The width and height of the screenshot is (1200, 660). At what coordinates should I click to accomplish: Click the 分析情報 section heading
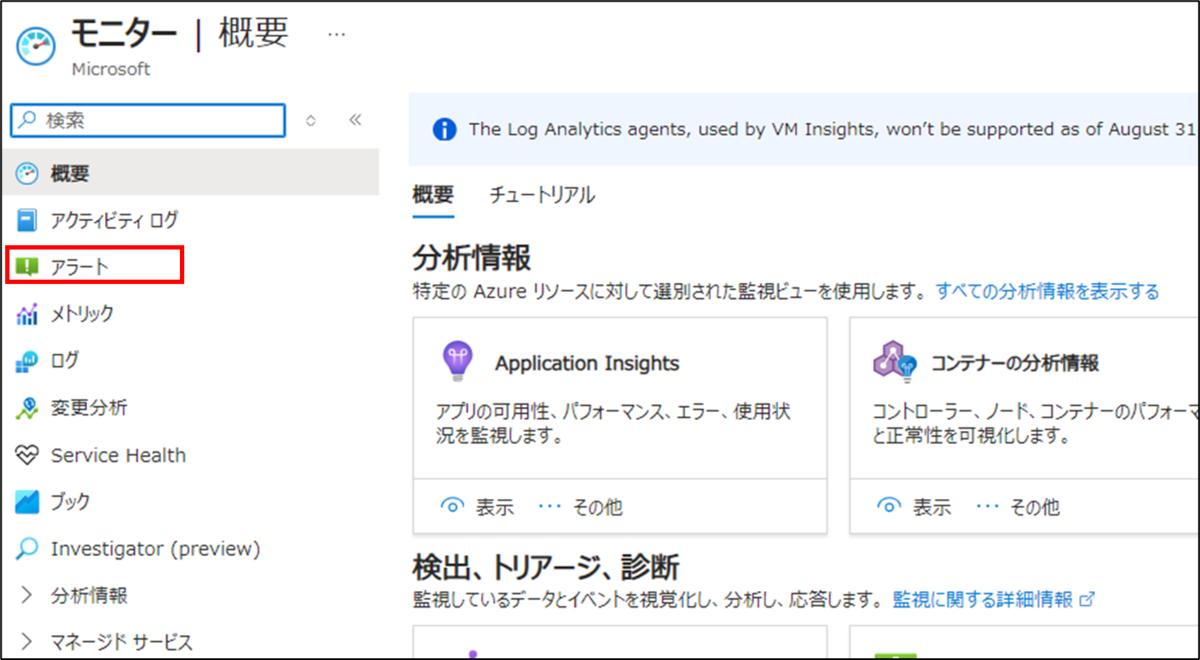471,257
